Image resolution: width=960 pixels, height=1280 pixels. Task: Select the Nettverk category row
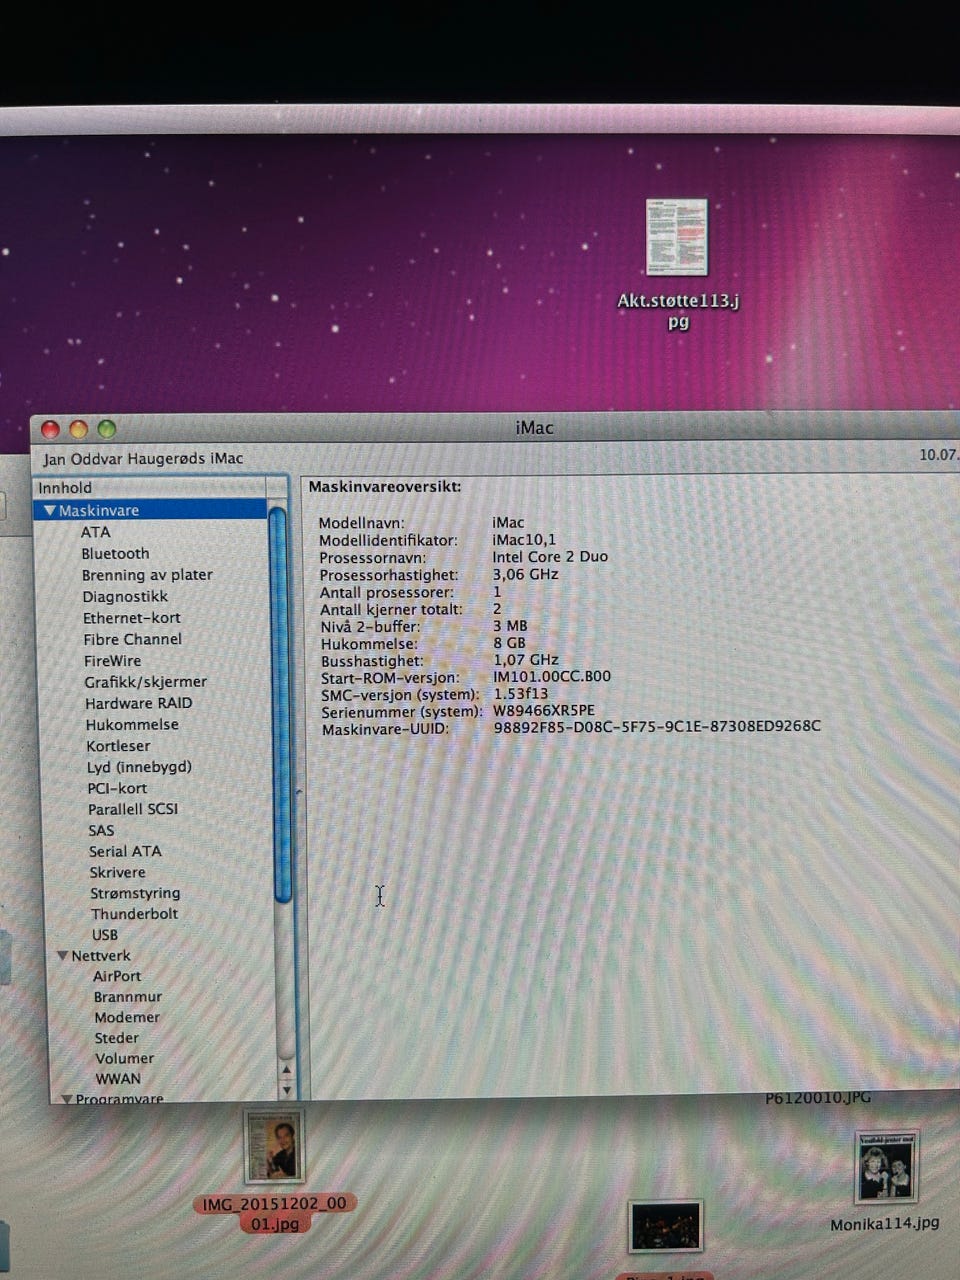tap(101, 956)
